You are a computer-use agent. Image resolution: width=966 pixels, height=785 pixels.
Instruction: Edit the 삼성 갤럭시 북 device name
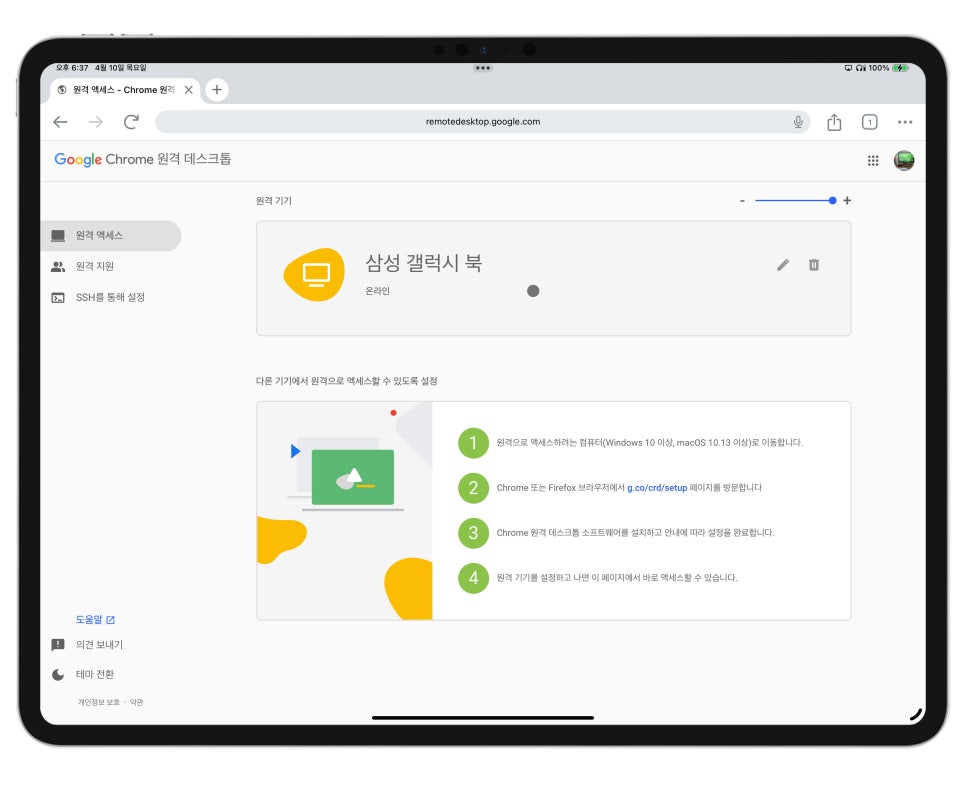point(783,265)
